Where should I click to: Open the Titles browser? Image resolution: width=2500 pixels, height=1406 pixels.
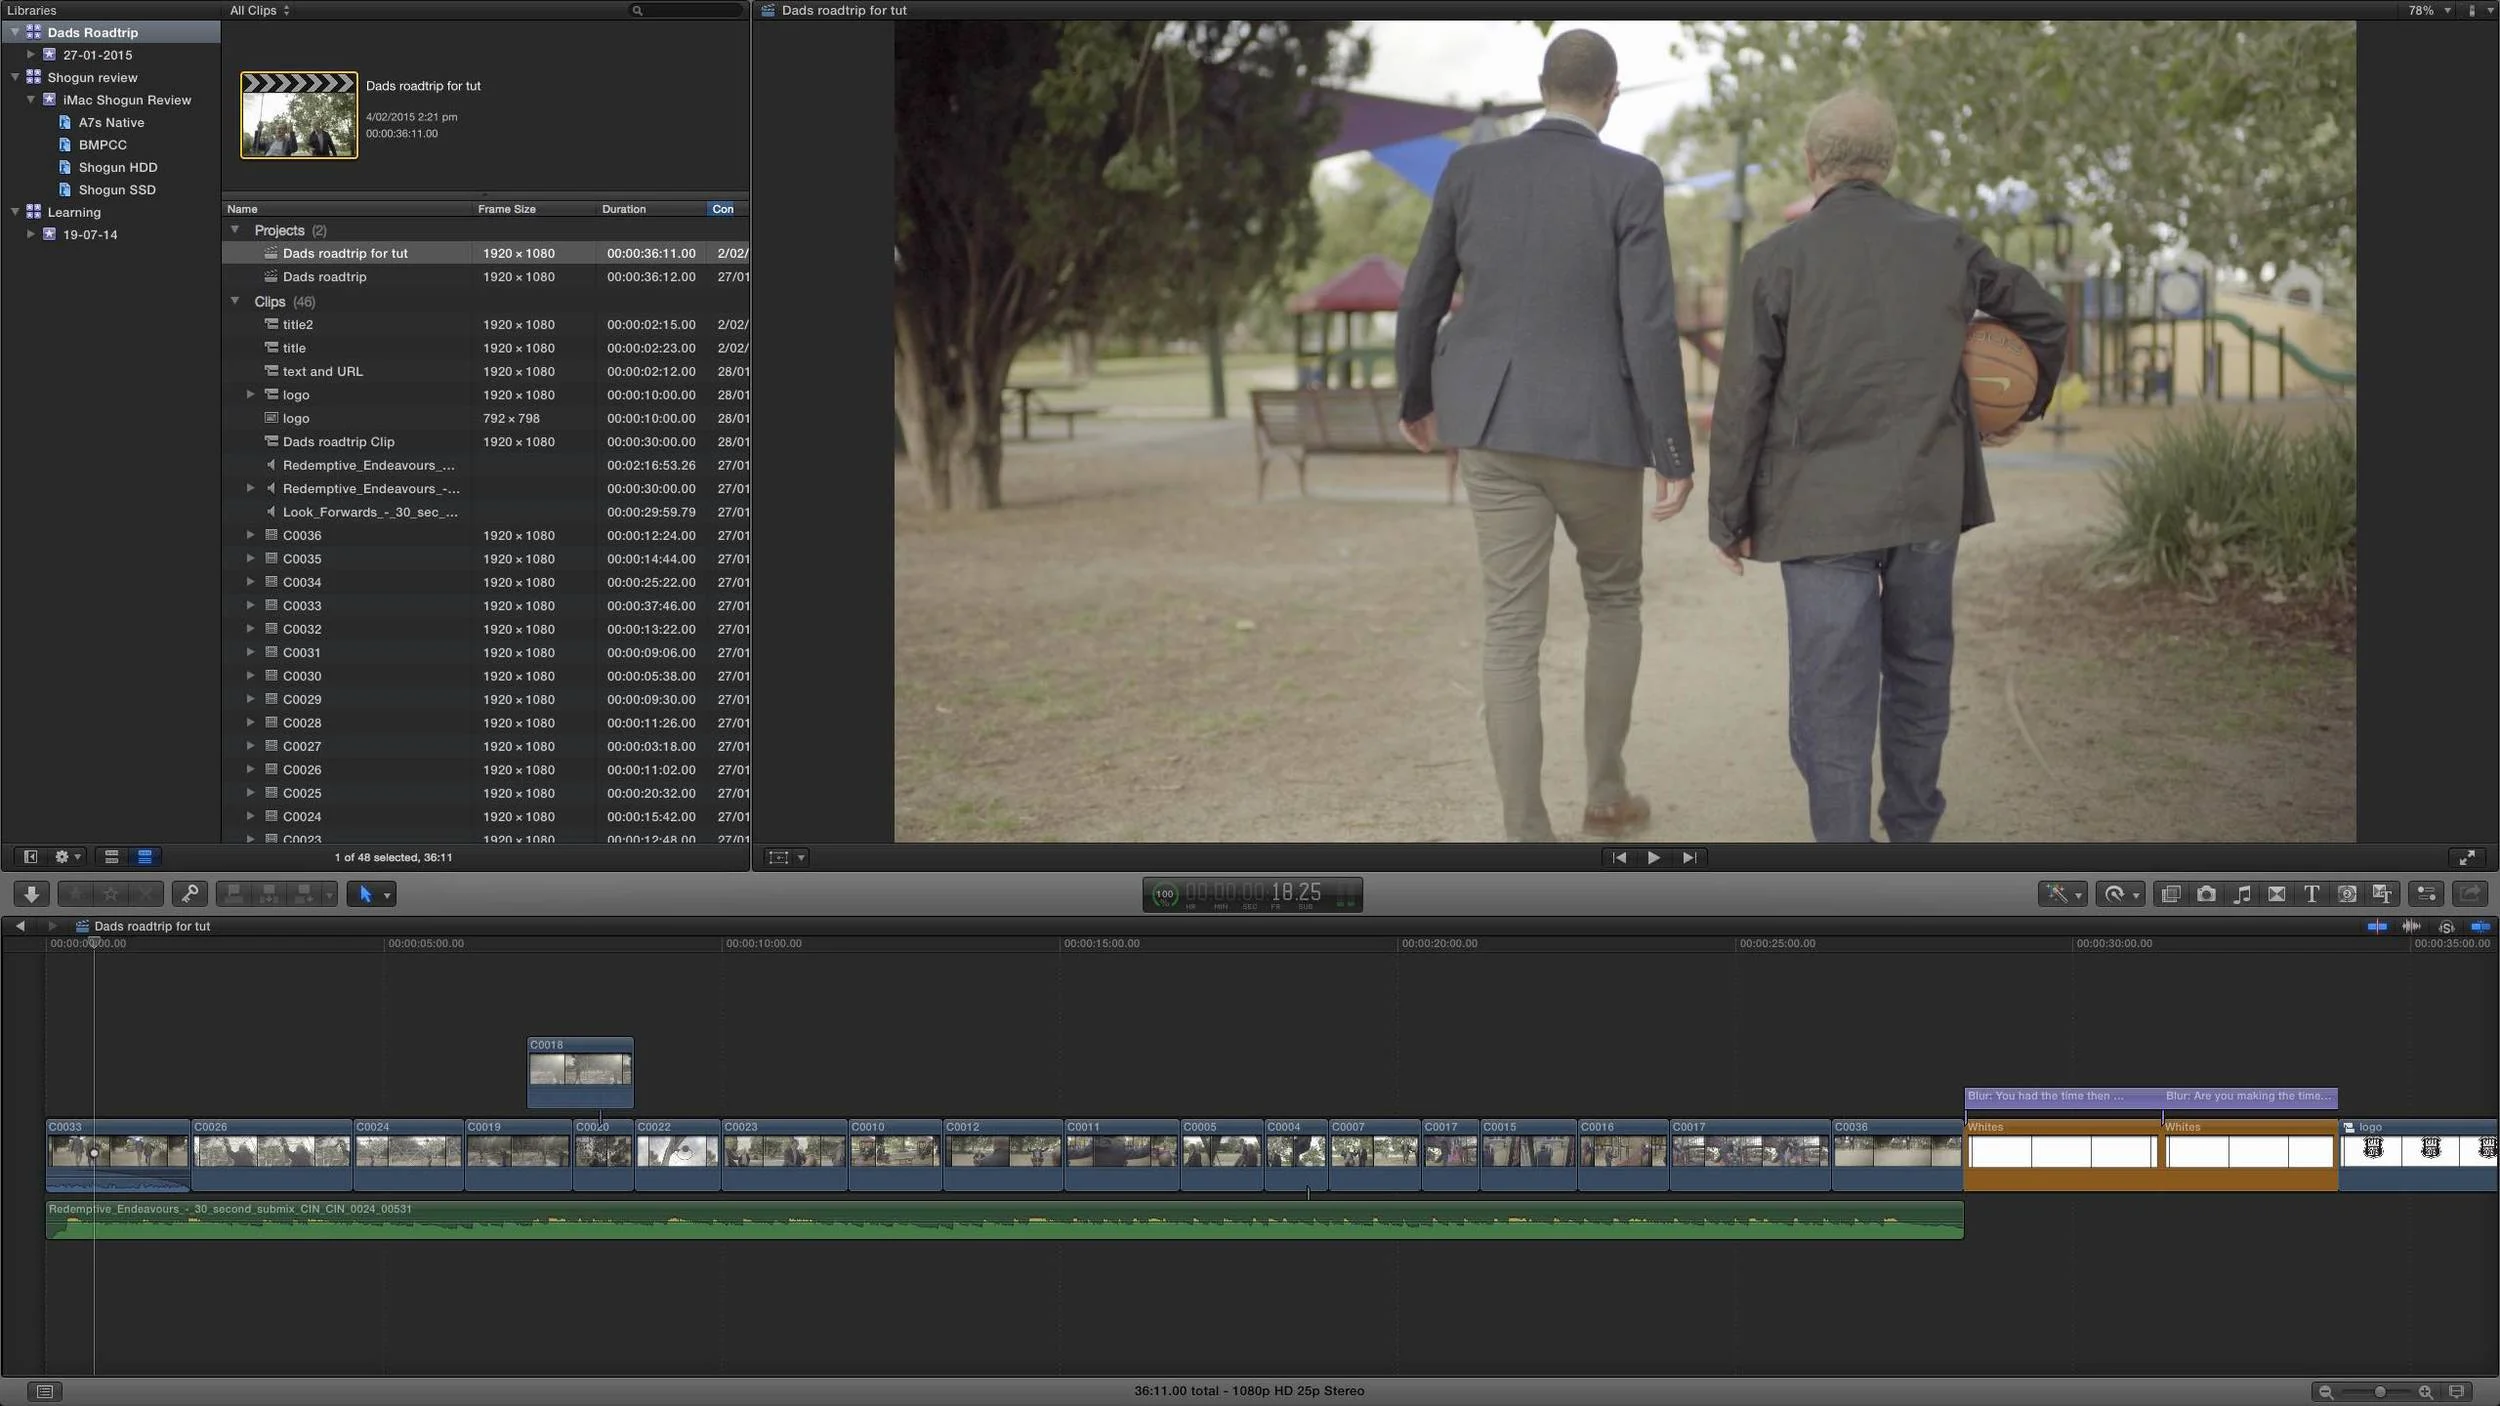(x=2313, y=893)
